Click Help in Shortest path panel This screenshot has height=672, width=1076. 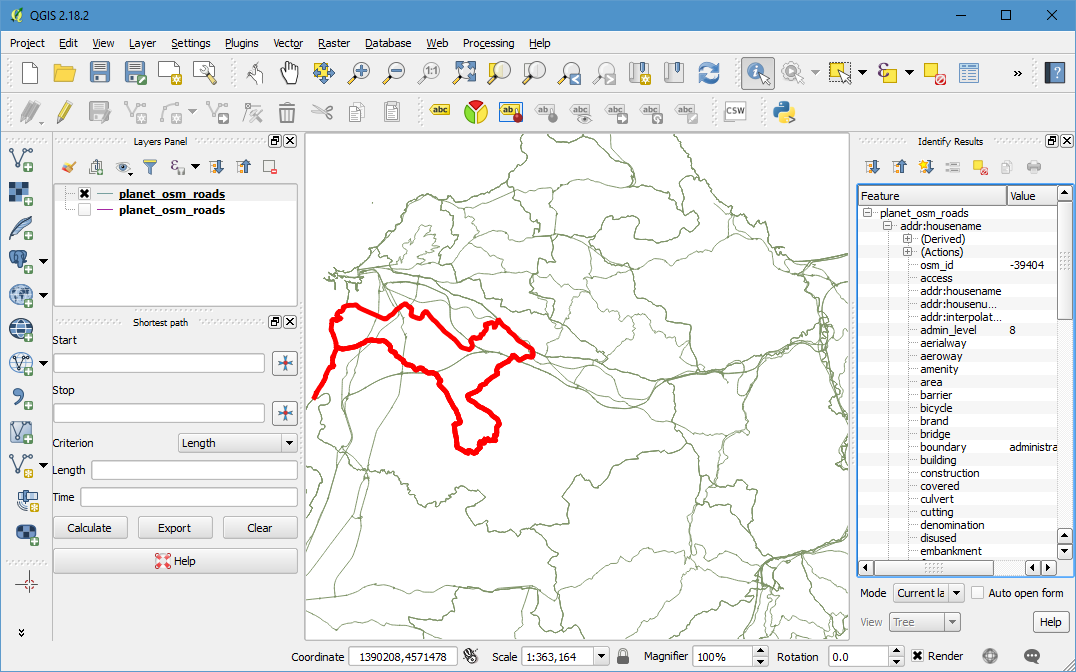tap(176, 561)
